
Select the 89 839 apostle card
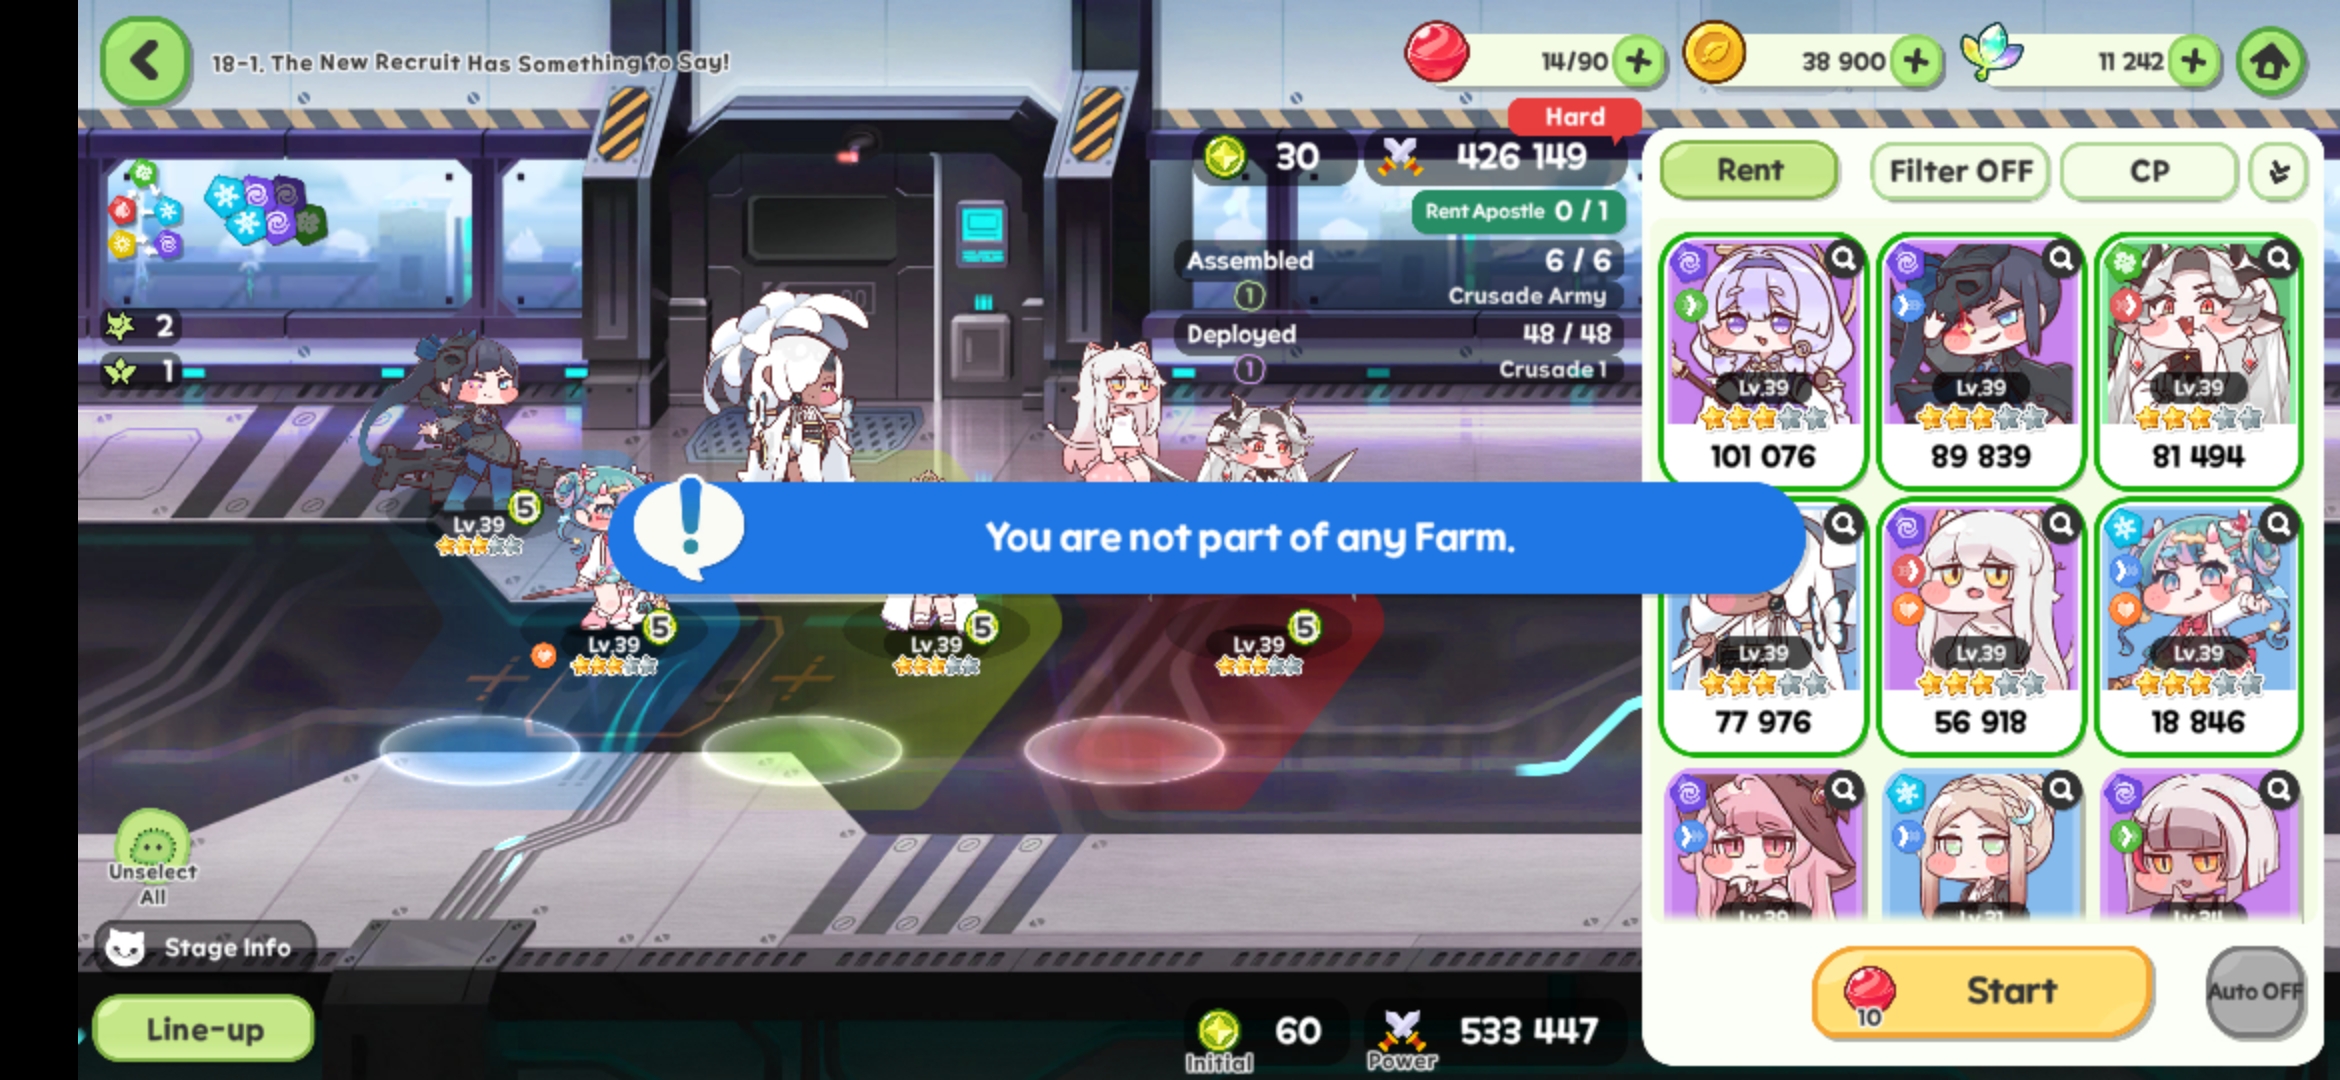1980,361
